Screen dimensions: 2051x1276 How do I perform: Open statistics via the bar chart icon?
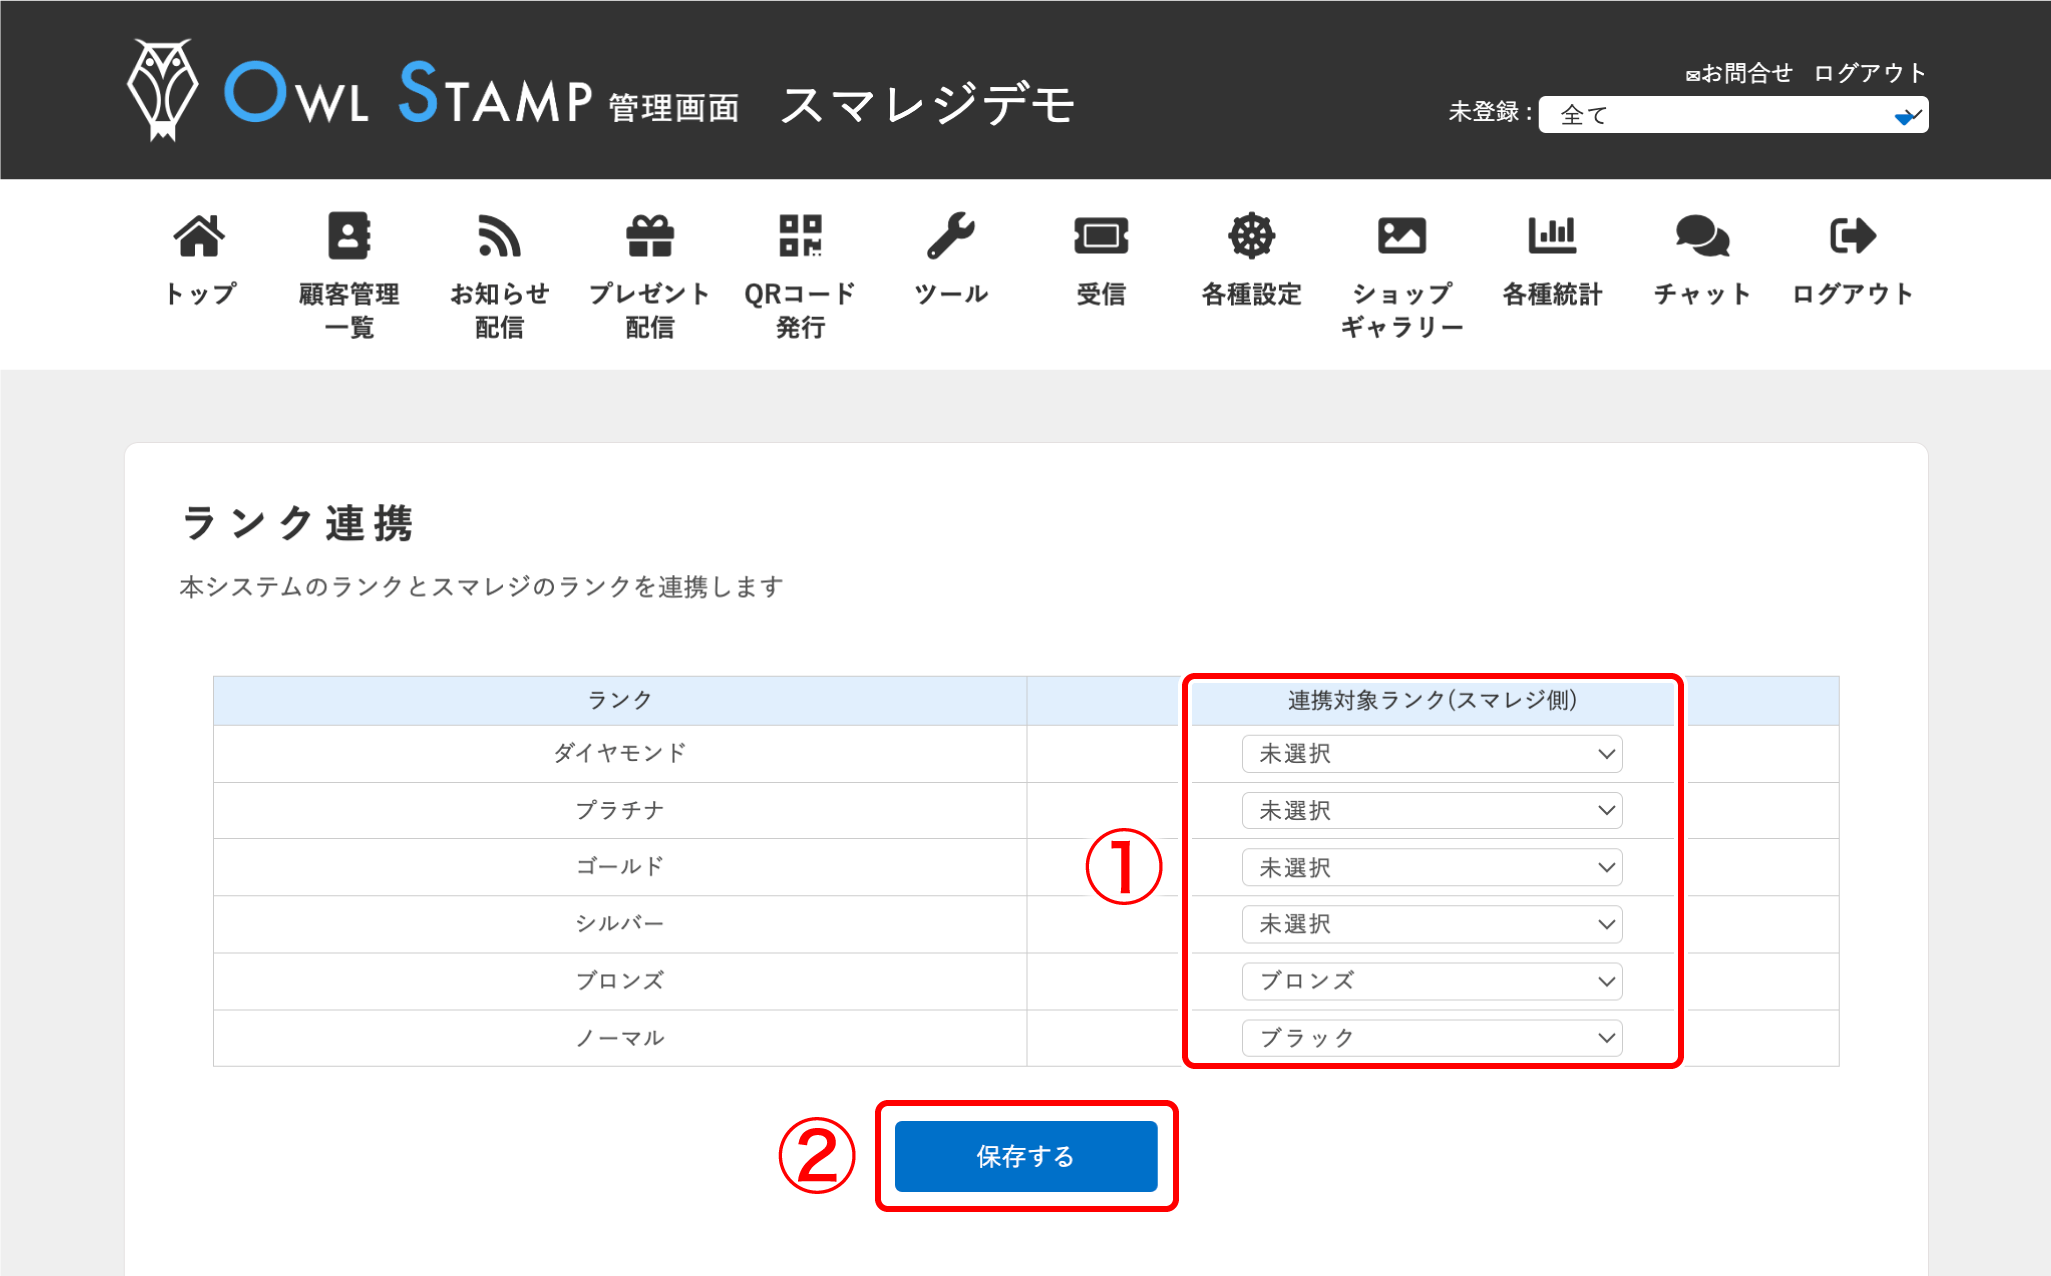coord(1552,237)
